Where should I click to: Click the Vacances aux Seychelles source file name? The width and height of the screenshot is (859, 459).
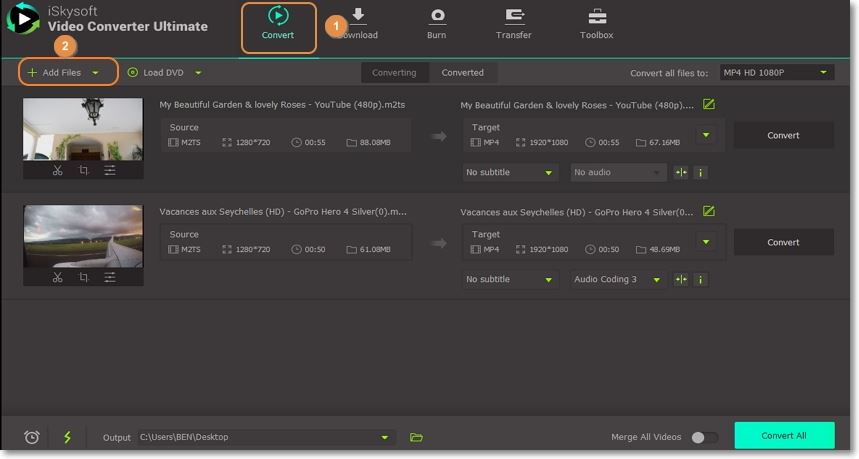coord(283,211)
